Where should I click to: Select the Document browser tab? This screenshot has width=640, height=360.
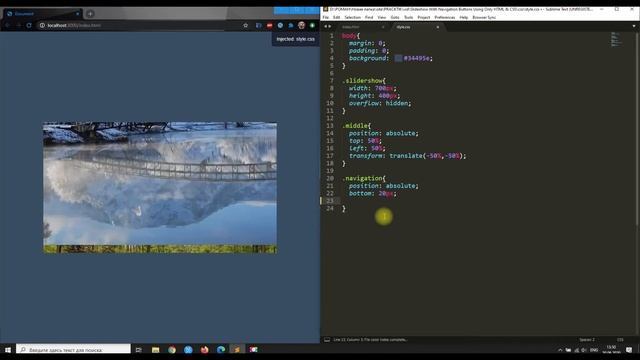(42, 14)
